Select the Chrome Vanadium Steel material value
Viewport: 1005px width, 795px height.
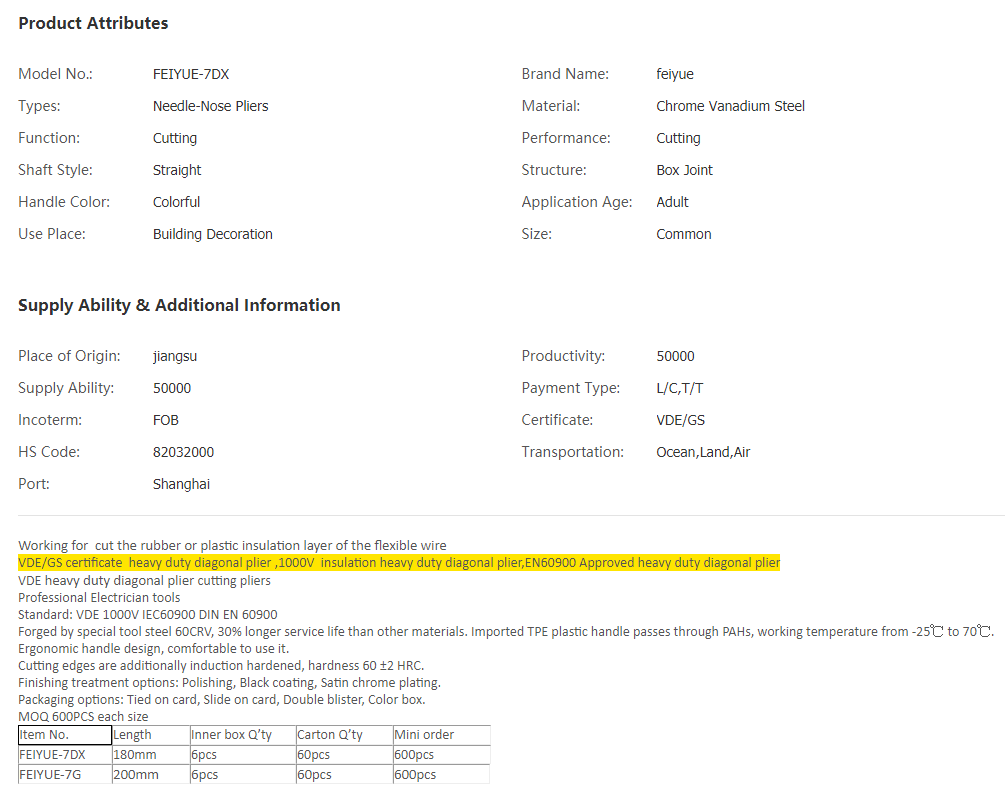coord(730,106)
